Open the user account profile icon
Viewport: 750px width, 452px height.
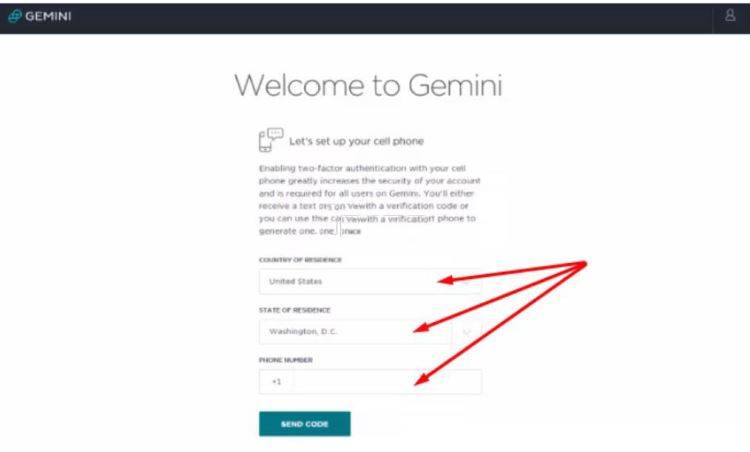click(730, 15)
